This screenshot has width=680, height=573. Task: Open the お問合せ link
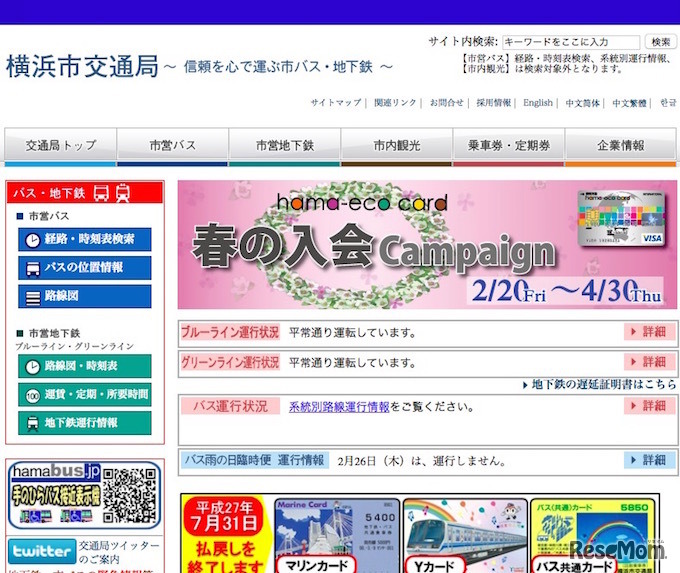[447, 103]
